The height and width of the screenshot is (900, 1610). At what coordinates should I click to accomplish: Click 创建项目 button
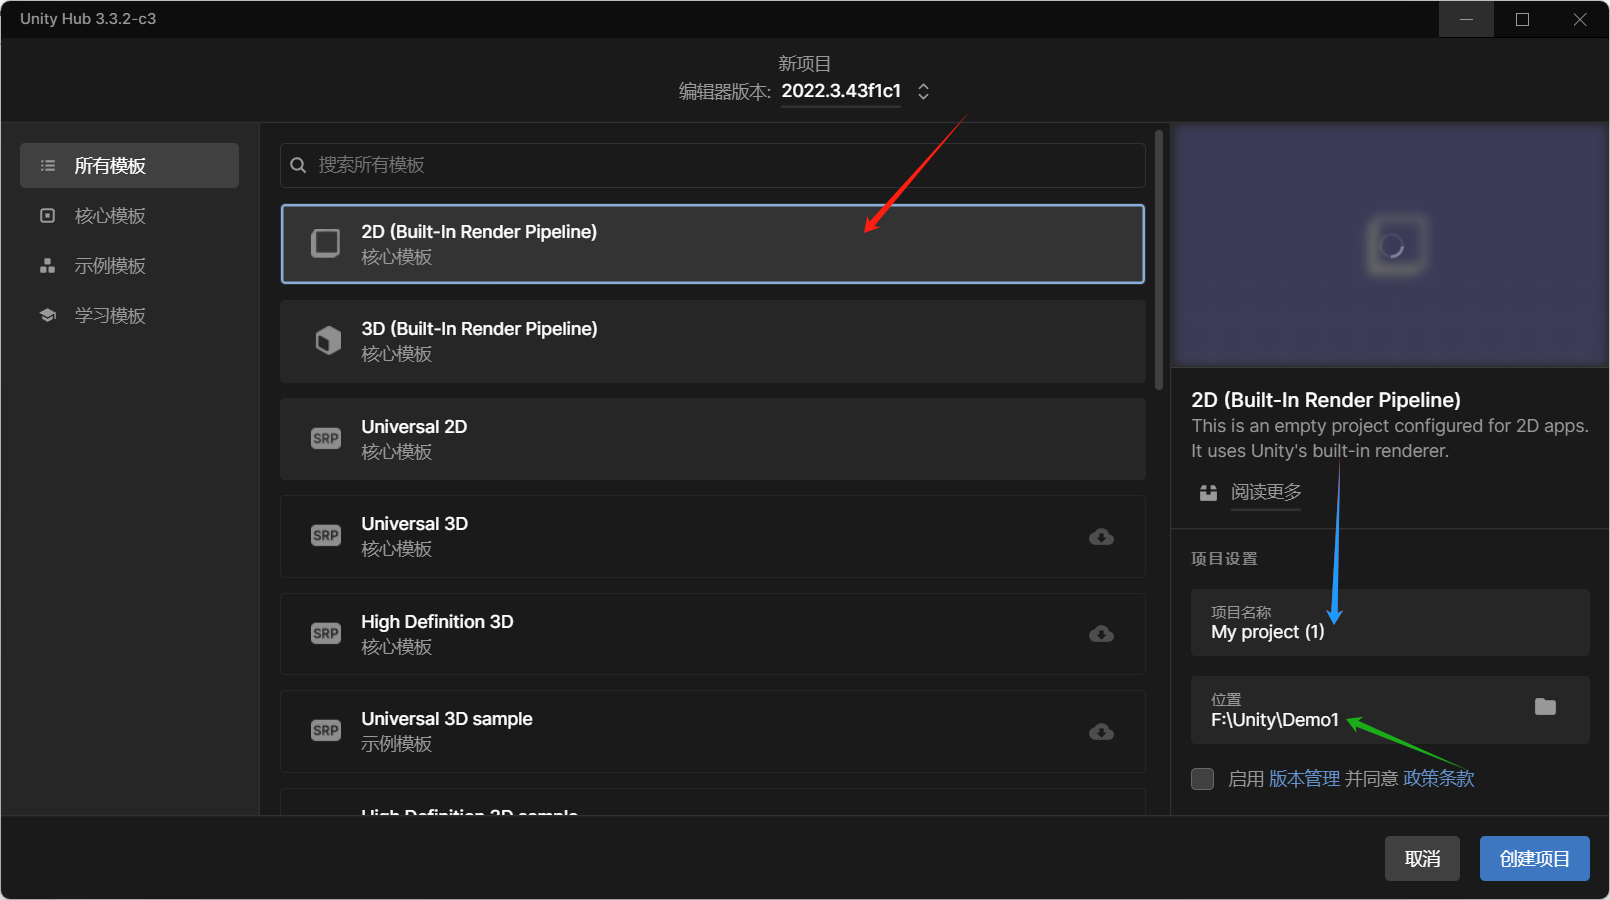pyautogui.click(x=1534, y=859)
